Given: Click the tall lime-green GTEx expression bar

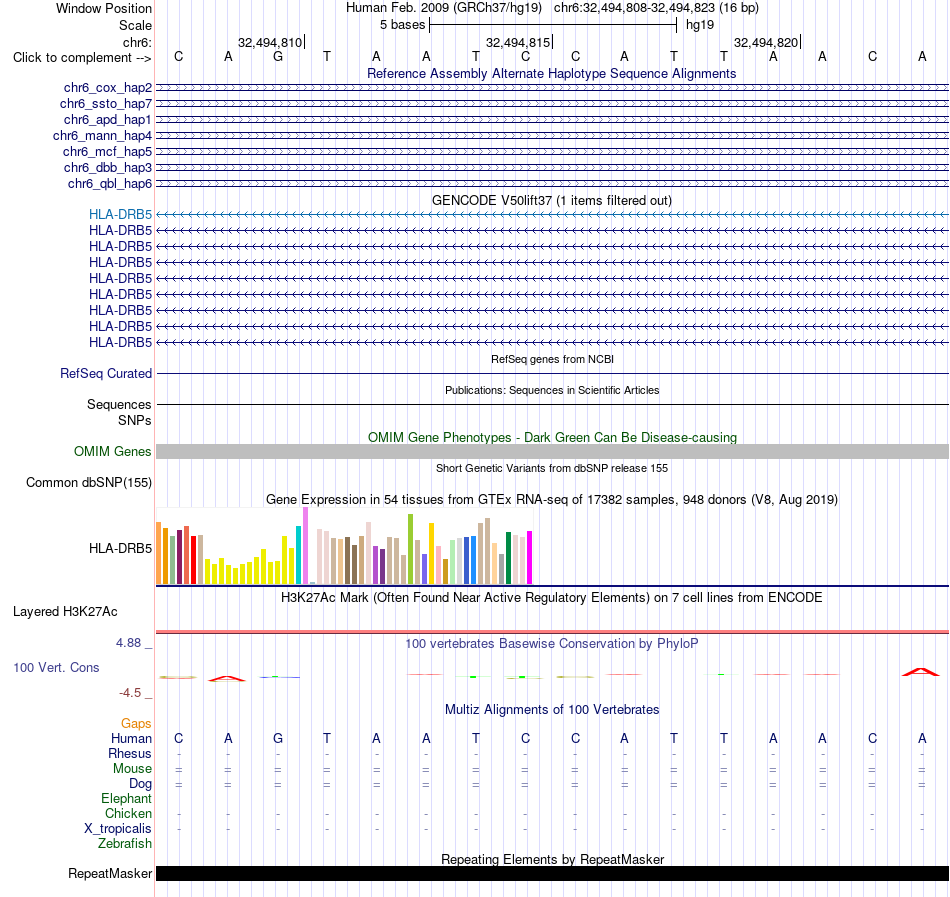Looking at the screenshot, I should pos(411,549).
